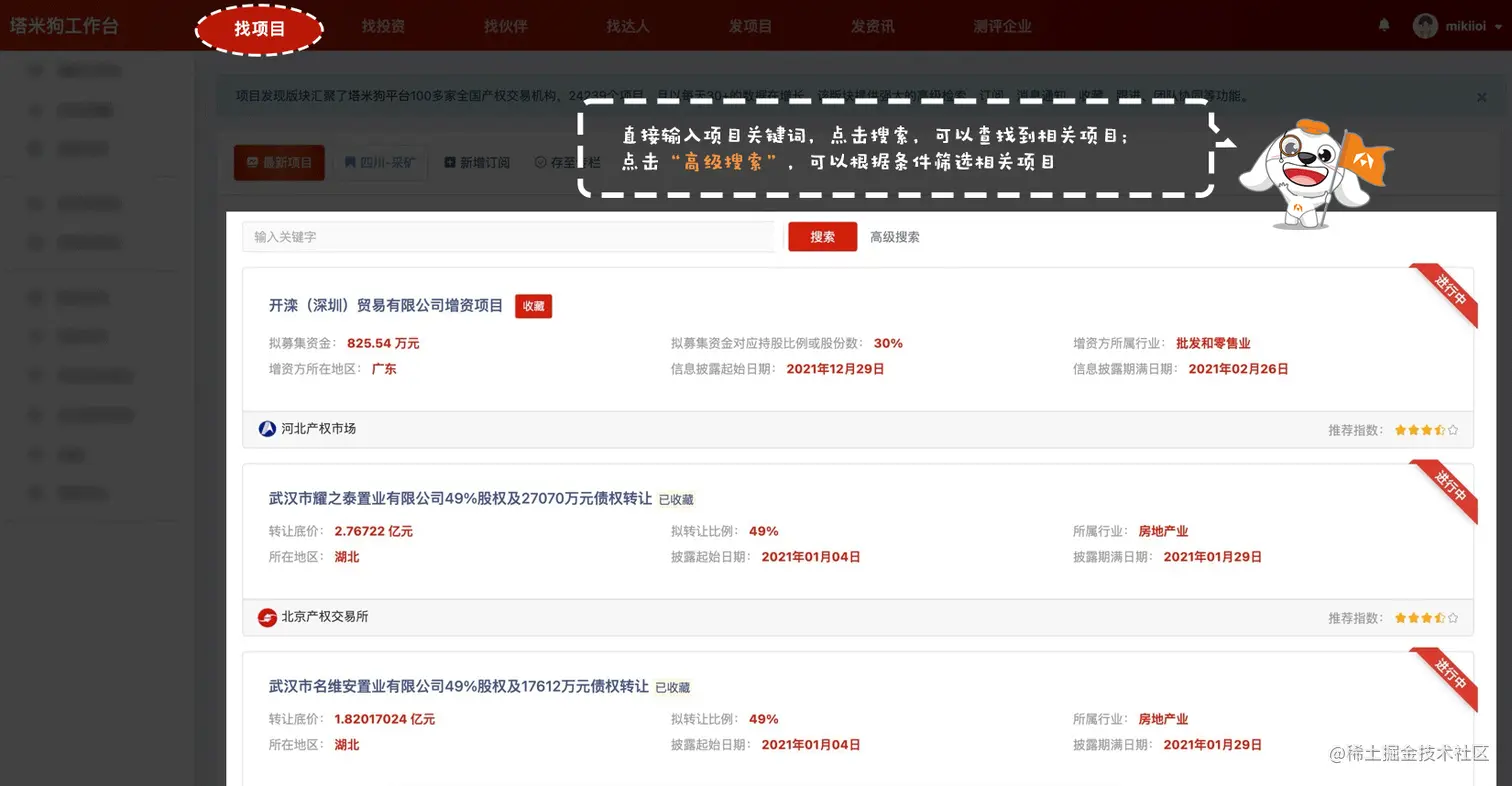Open the 找伙伴 navigation tab
Image resolution: width=1512 pixels, height=786 pixels.
click(505, 27)
